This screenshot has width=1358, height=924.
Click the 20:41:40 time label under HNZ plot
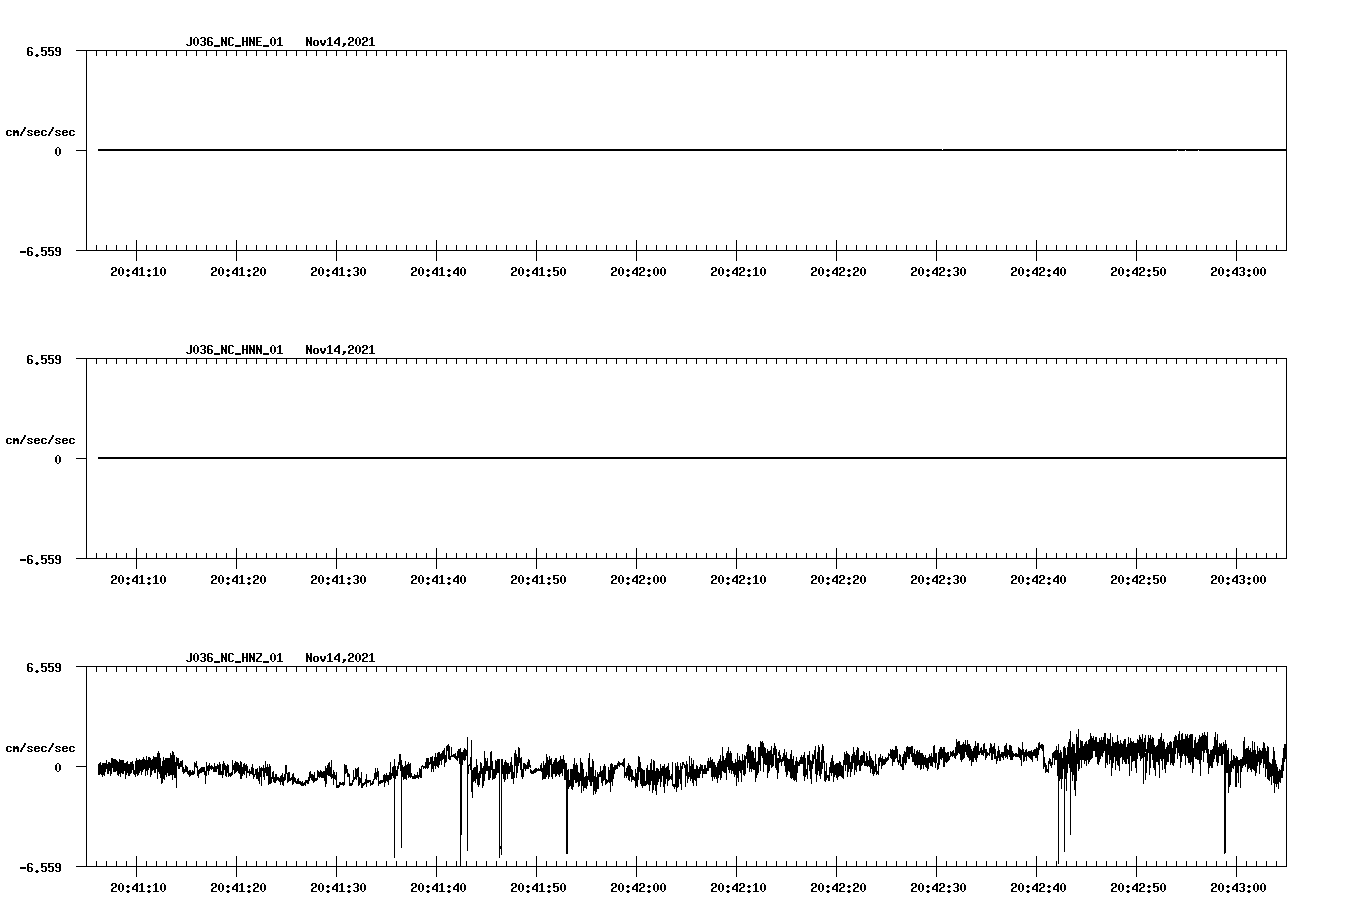[438, 888]
